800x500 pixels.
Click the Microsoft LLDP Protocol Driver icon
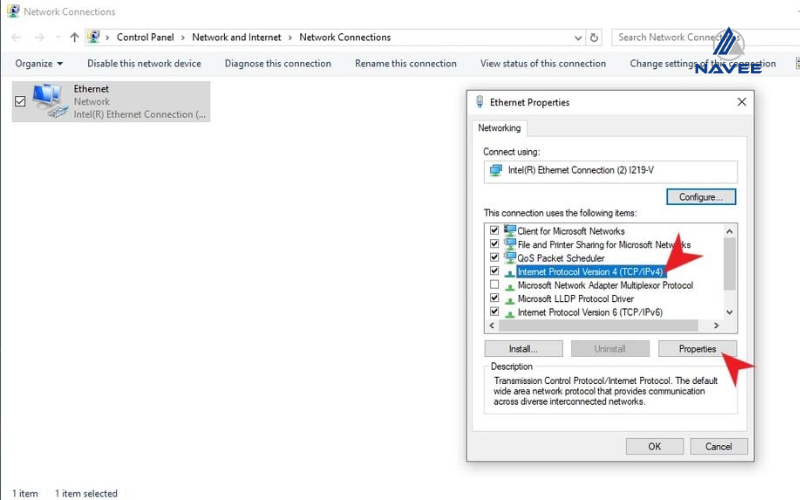(x=510, y=299)
